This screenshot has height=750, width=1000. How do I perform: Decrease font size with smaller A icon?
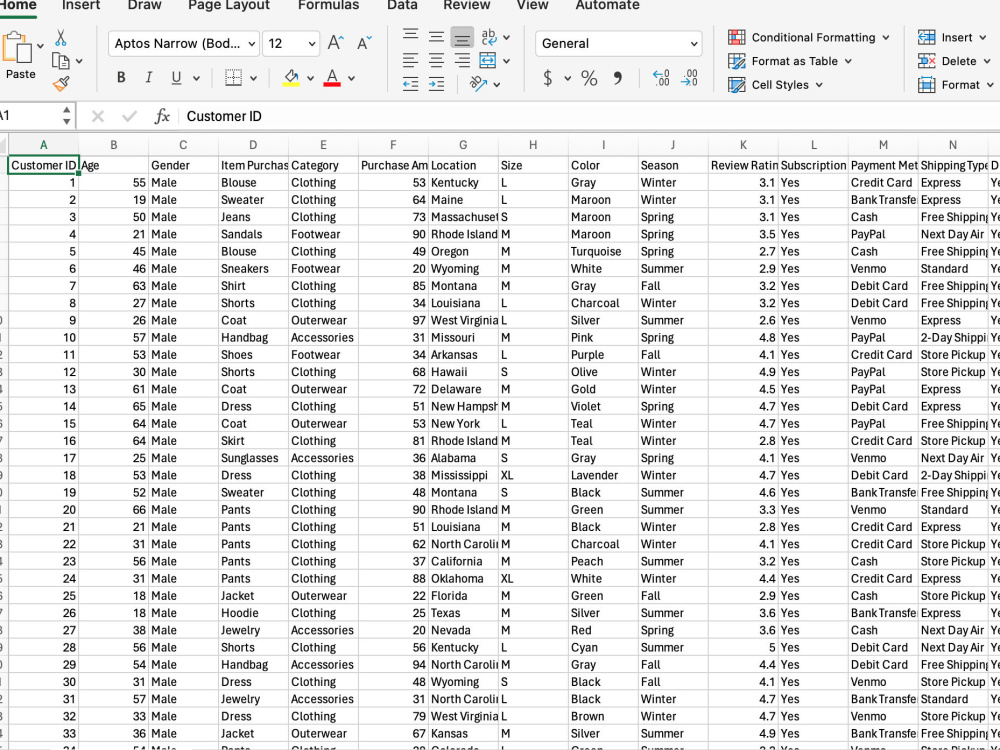(x=364, y=43)
